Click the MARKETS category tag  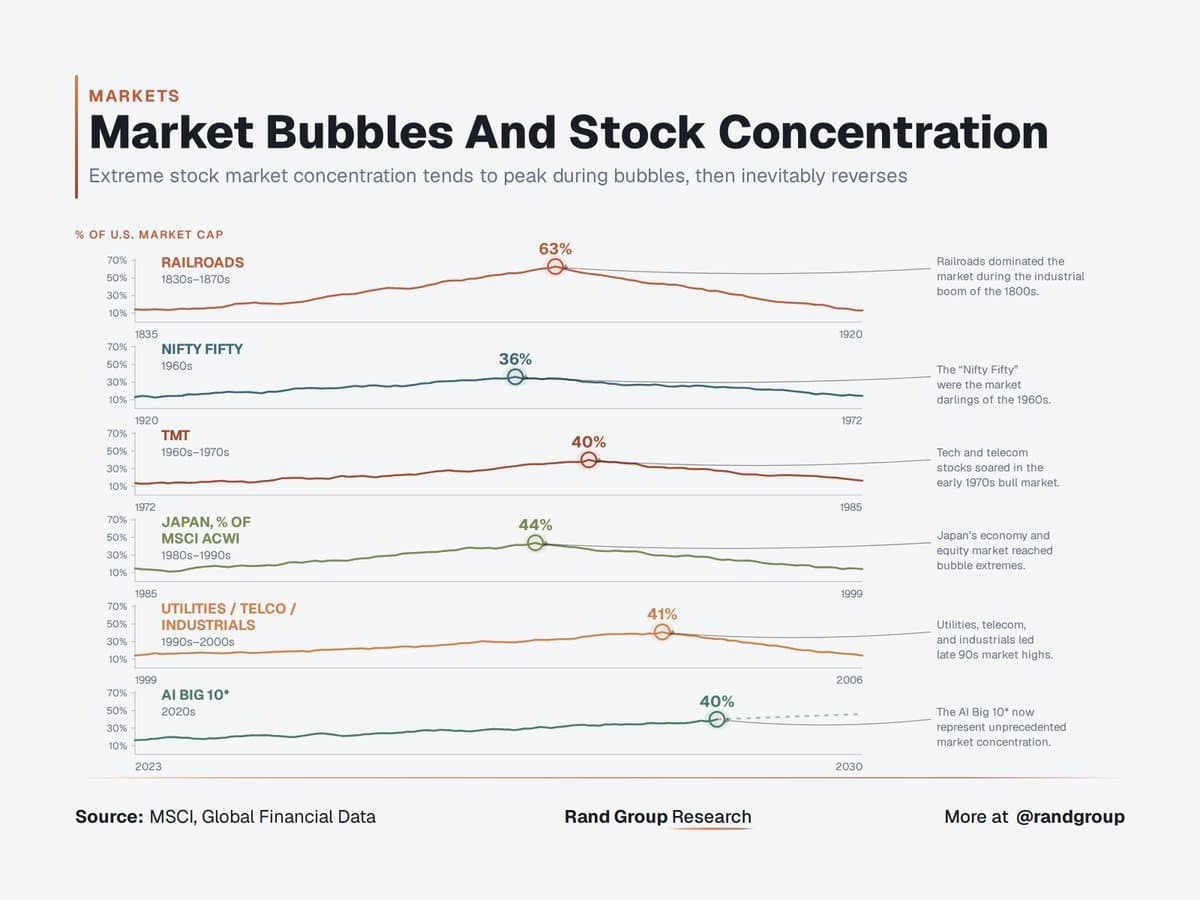pyautogui.click(x=134, y=96)
